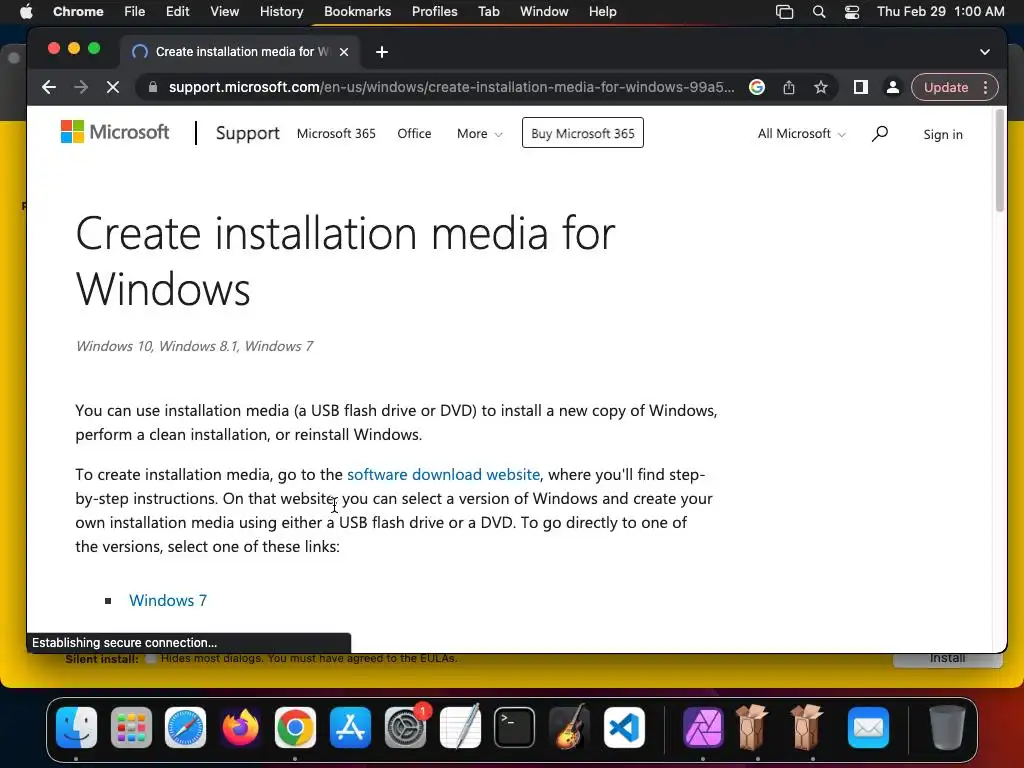Click the Install button in the background window
The width and height of the screenshot is (1024, 768).
coord(948,659)
